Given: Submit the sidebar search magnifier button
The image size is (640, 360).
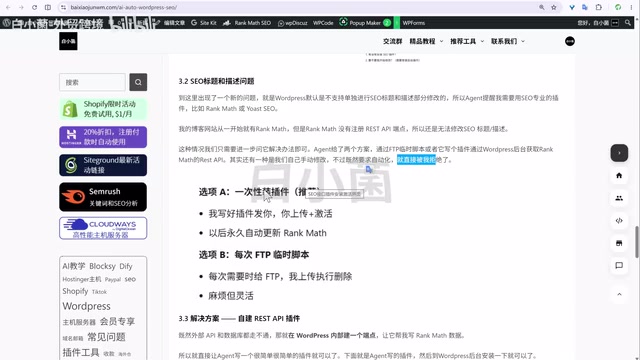Looking at the screenshot, I should (138, 82).
